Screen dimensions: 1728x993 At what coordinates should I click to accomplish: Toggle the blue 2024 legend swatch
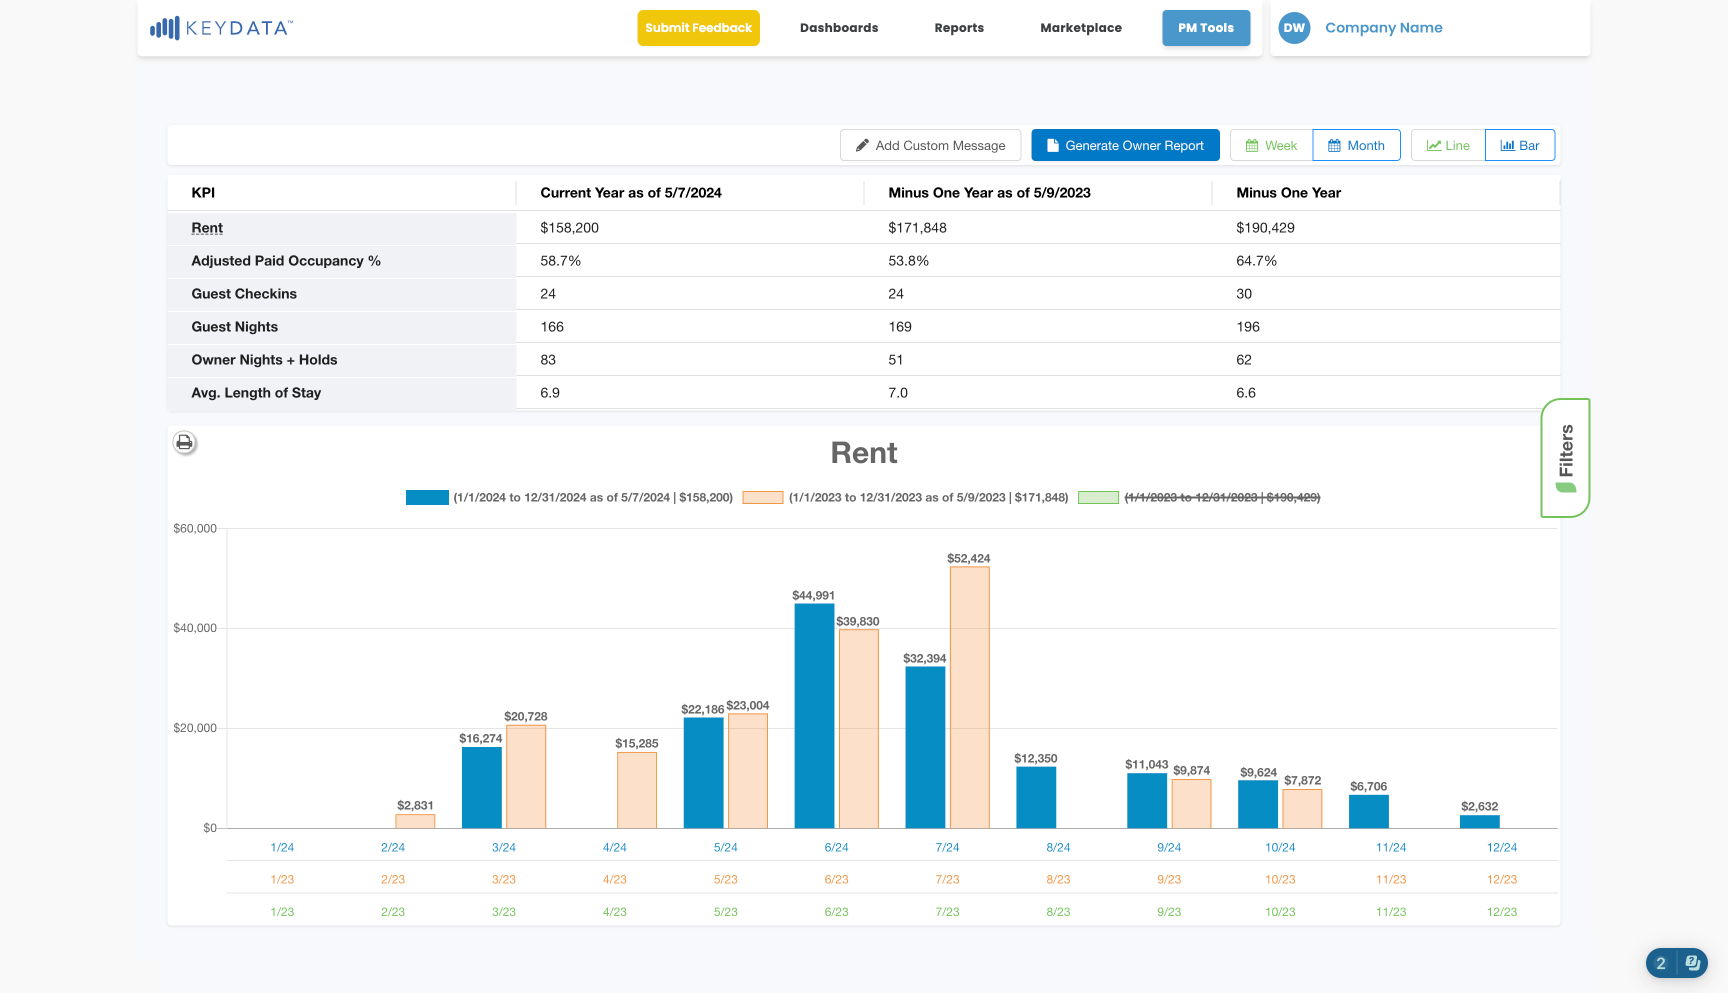tap(427, 497)
